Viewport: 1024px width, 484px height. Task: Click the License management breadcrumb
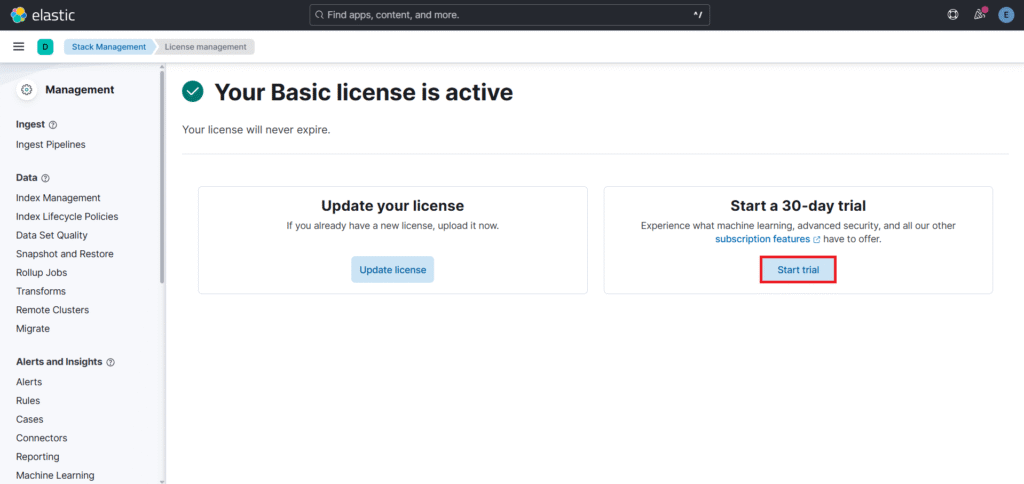(206, 47)
